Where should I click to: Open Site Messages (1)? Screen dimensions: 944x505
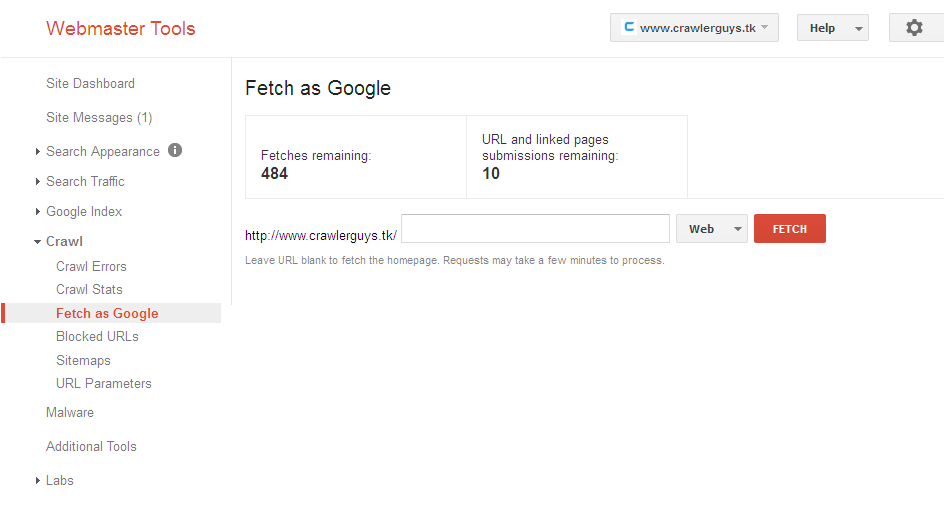[x=99, y=117]
